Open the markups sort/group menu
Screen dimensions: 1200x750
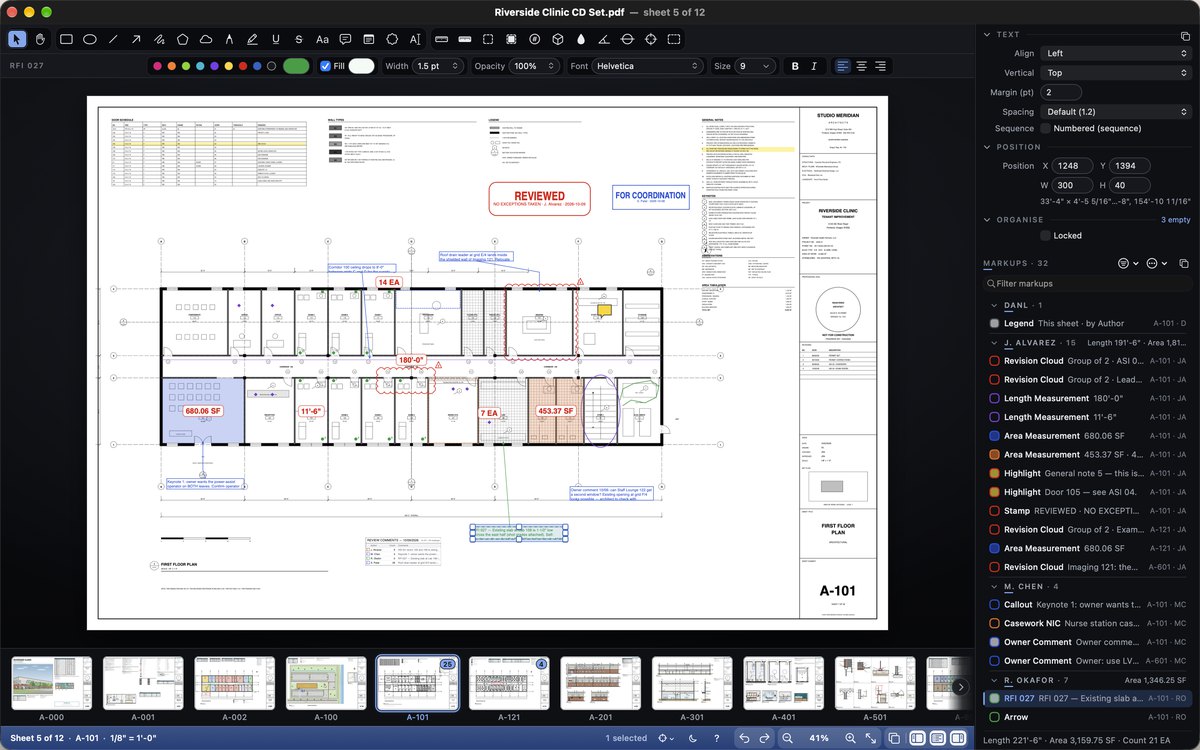pos(1127,263)
